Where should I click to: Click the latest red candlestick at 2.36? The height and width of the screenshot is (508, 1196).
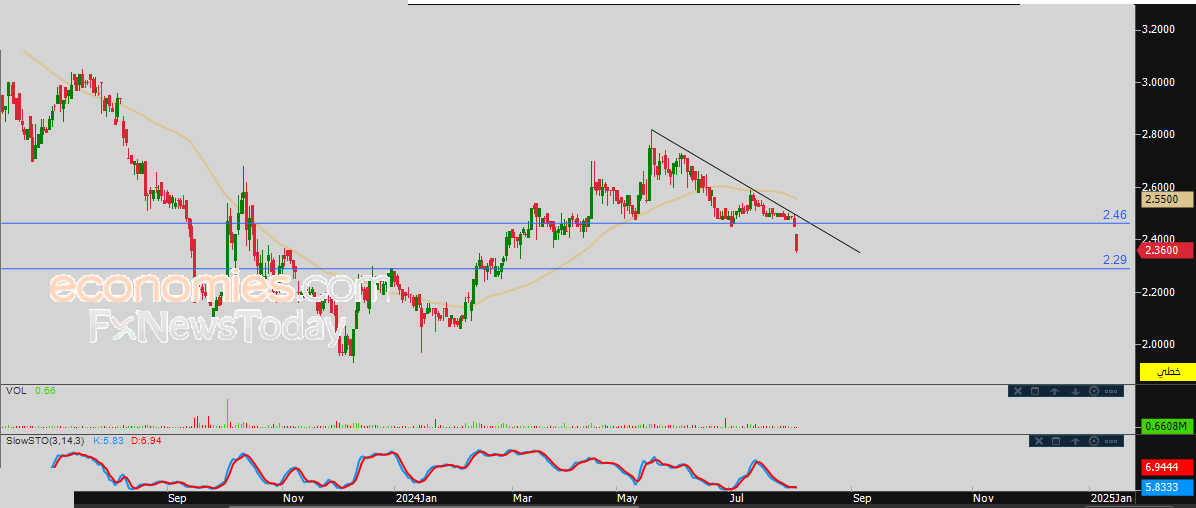pyautogui.click(x=797, y=243)
